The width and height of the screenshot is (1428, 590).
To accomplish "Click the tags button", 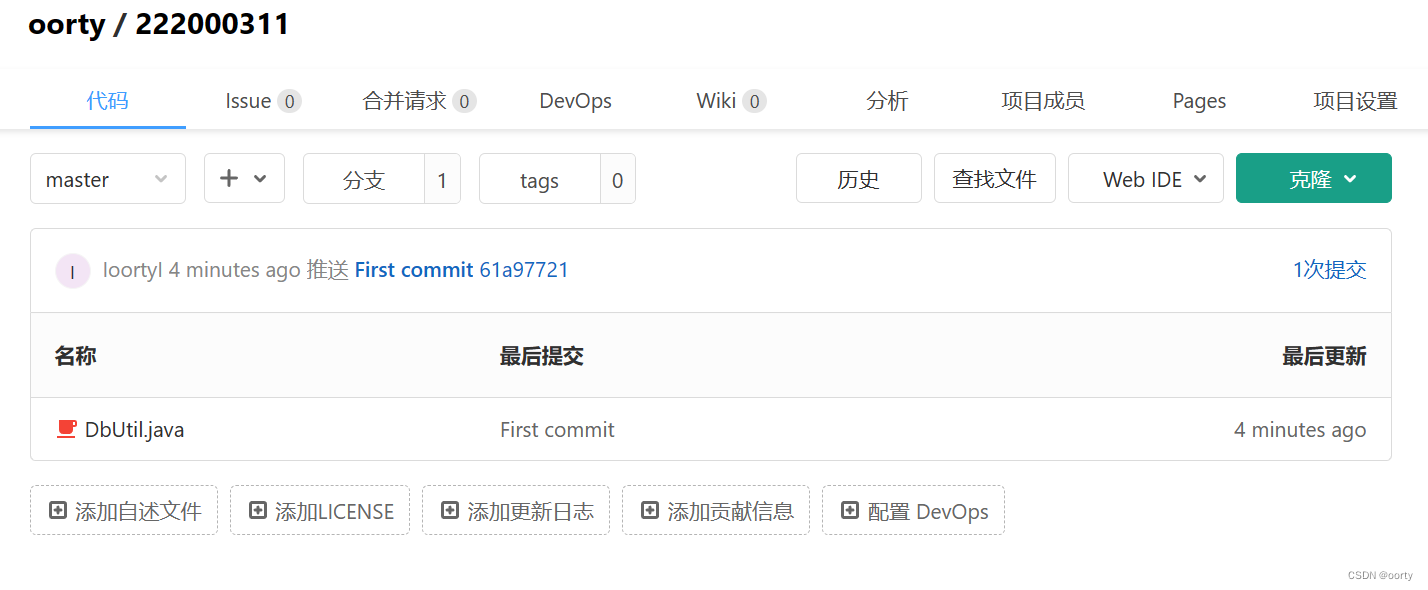I will click(x=540, y=180).
